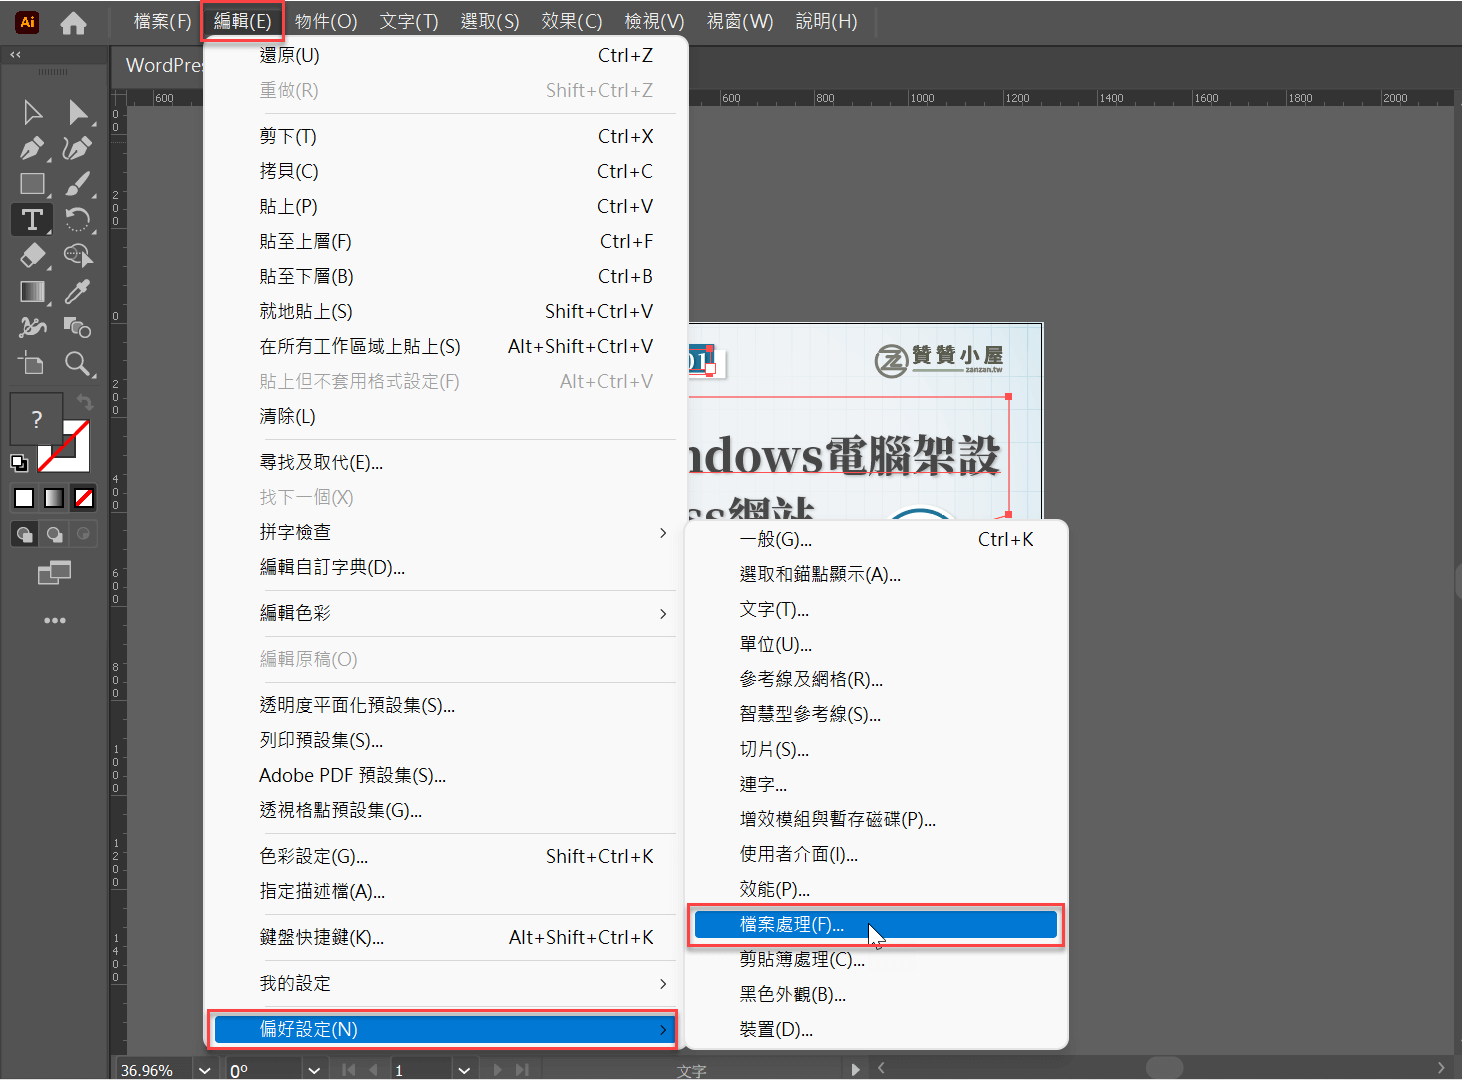Screen dimensions: 1462x1080
Task: Activate the Zoom magnifier tool
Action: point(77,363)
